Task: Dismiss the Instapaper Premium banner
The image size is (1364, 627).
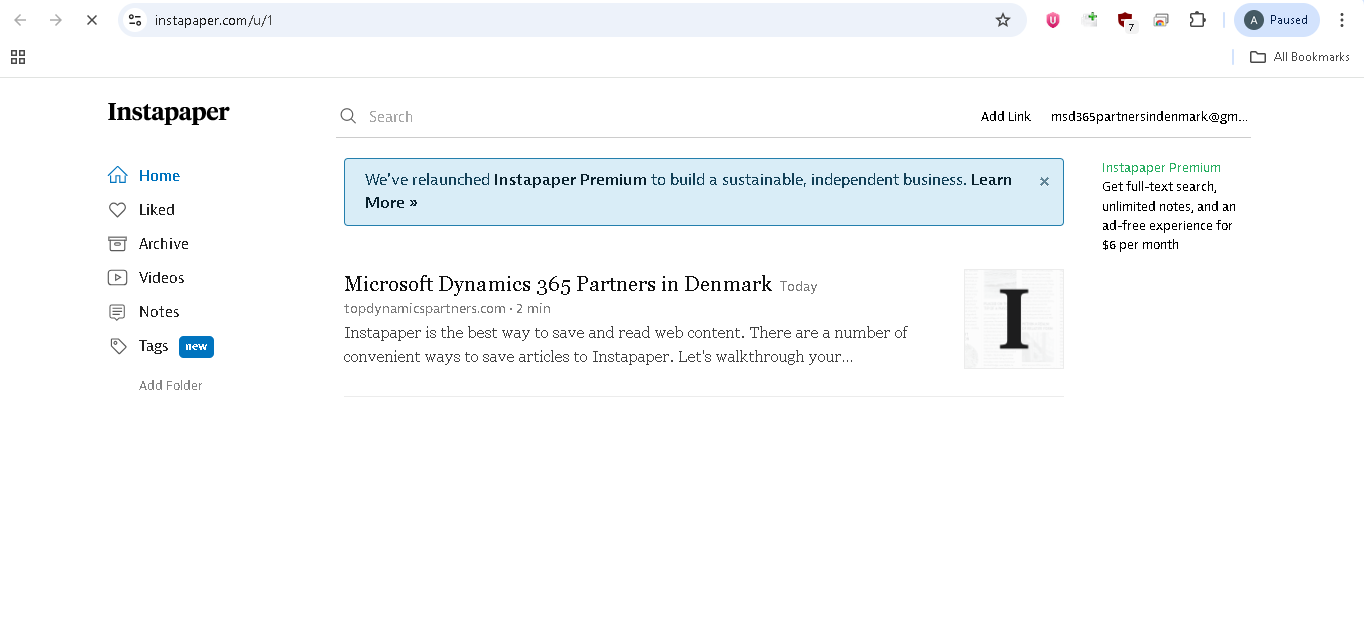Action: [1044, 182]
